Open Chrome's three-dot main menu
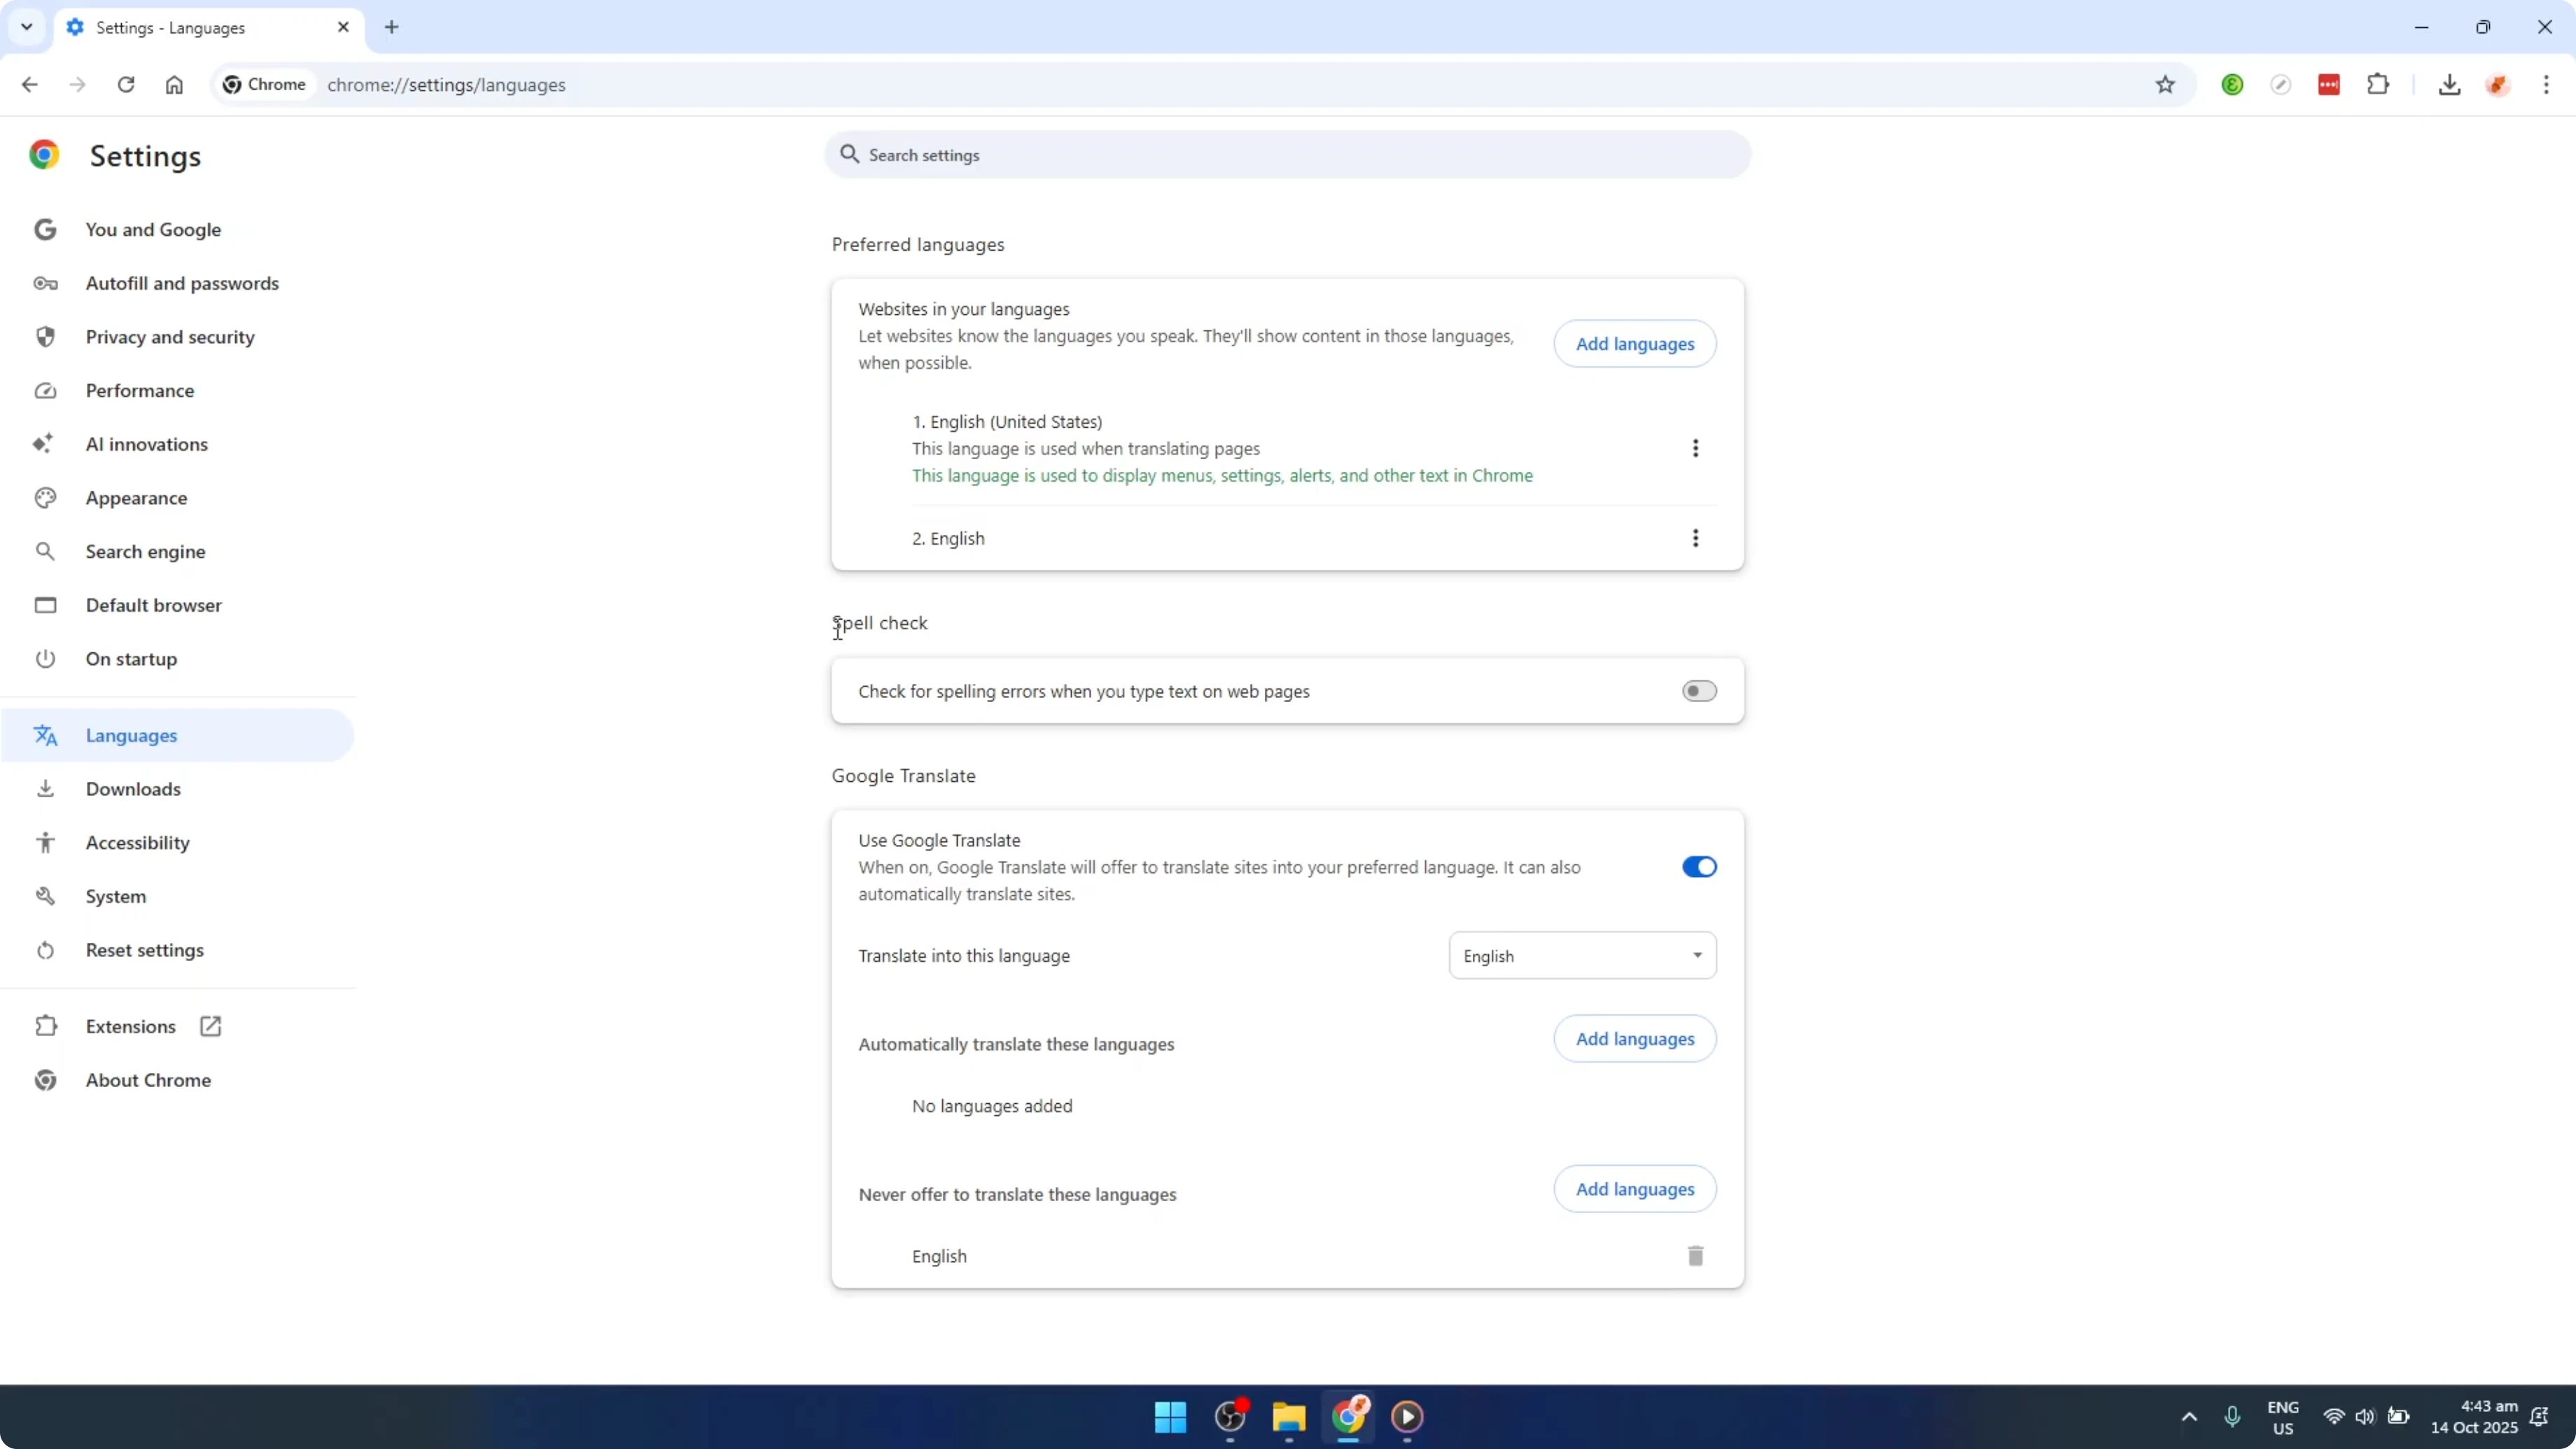The height and width of the screenshot is (1449, 2576). coord(2546,85)
